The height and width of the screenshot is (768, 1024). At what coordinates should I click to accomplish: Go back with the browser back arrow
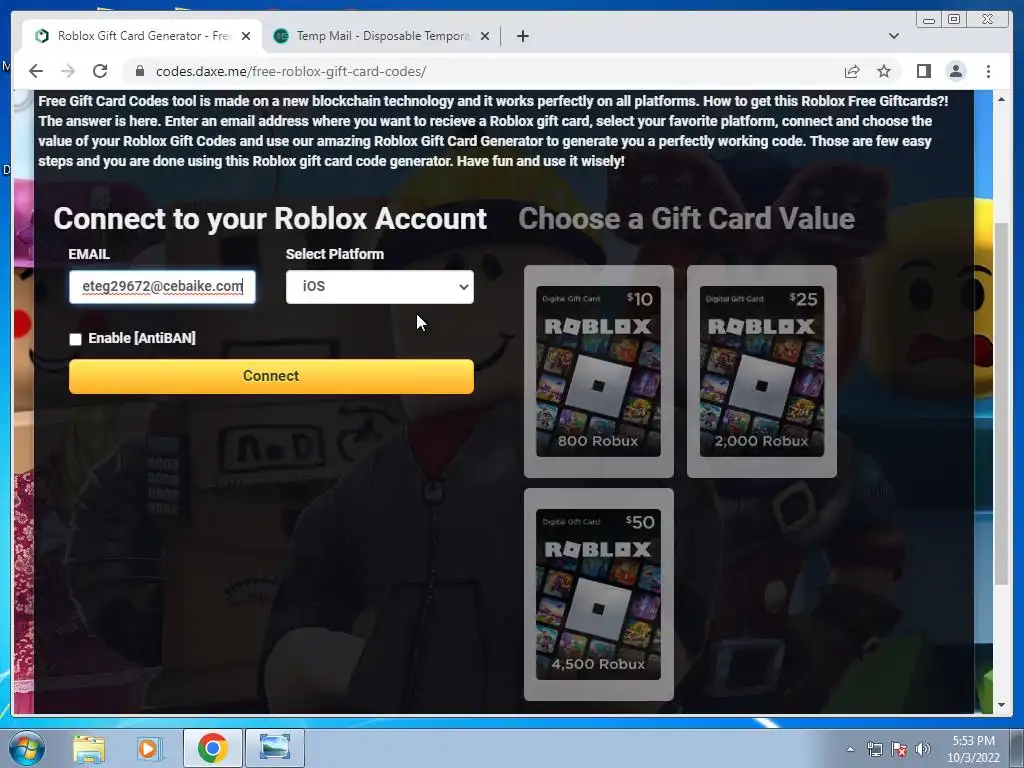[x=36, y=71]
